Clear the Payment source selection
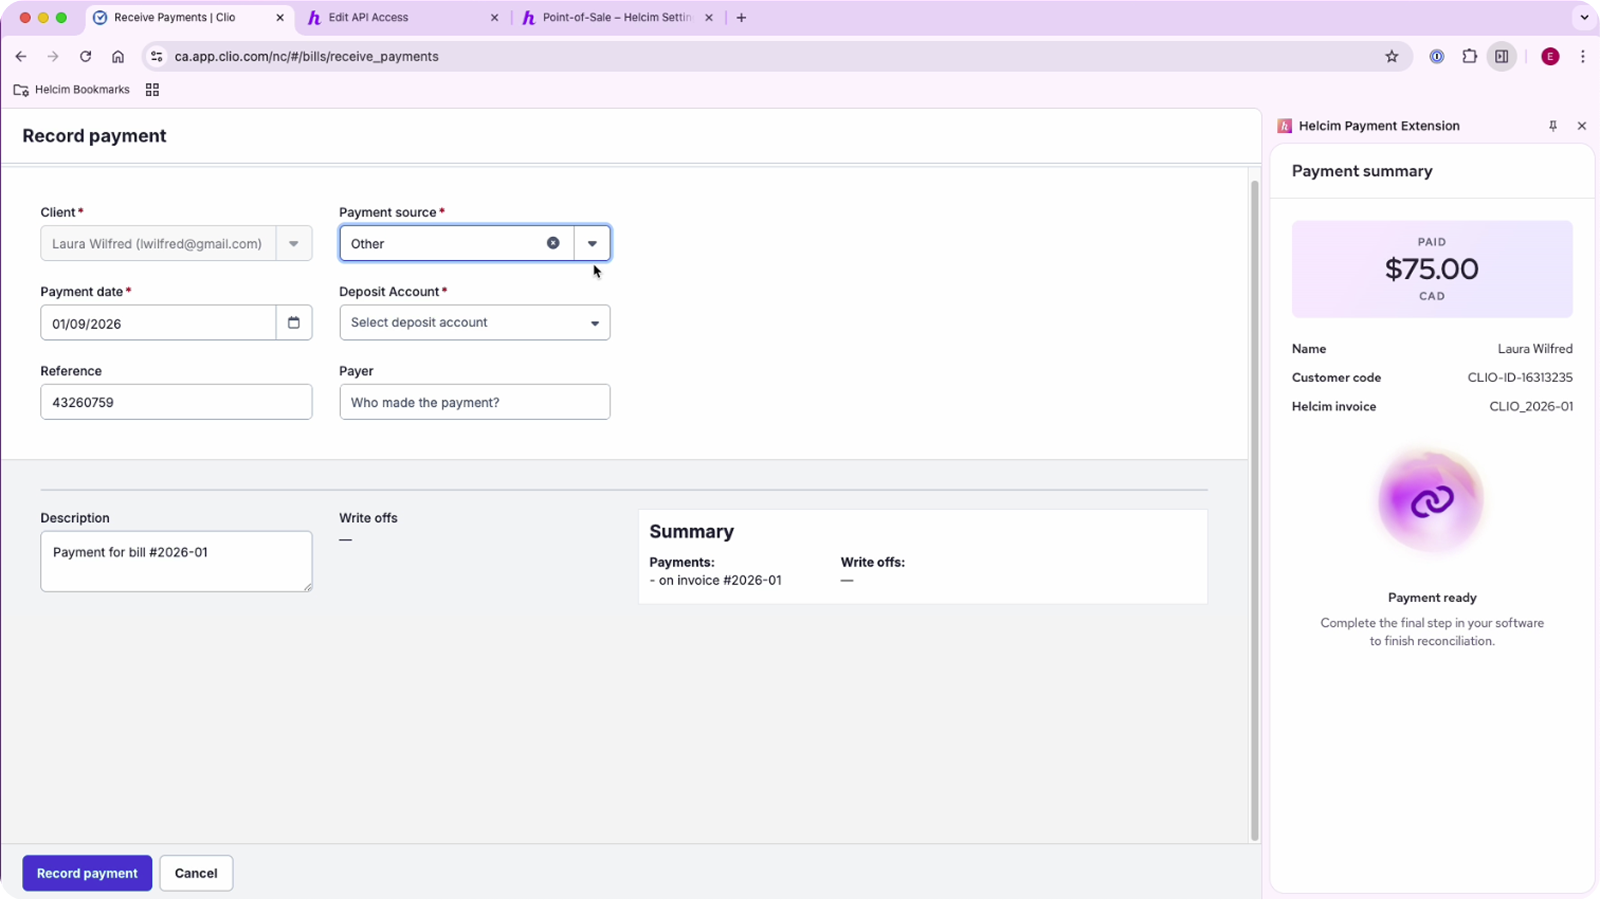The height and width of the screenshot is (900, 1600). 553,243
